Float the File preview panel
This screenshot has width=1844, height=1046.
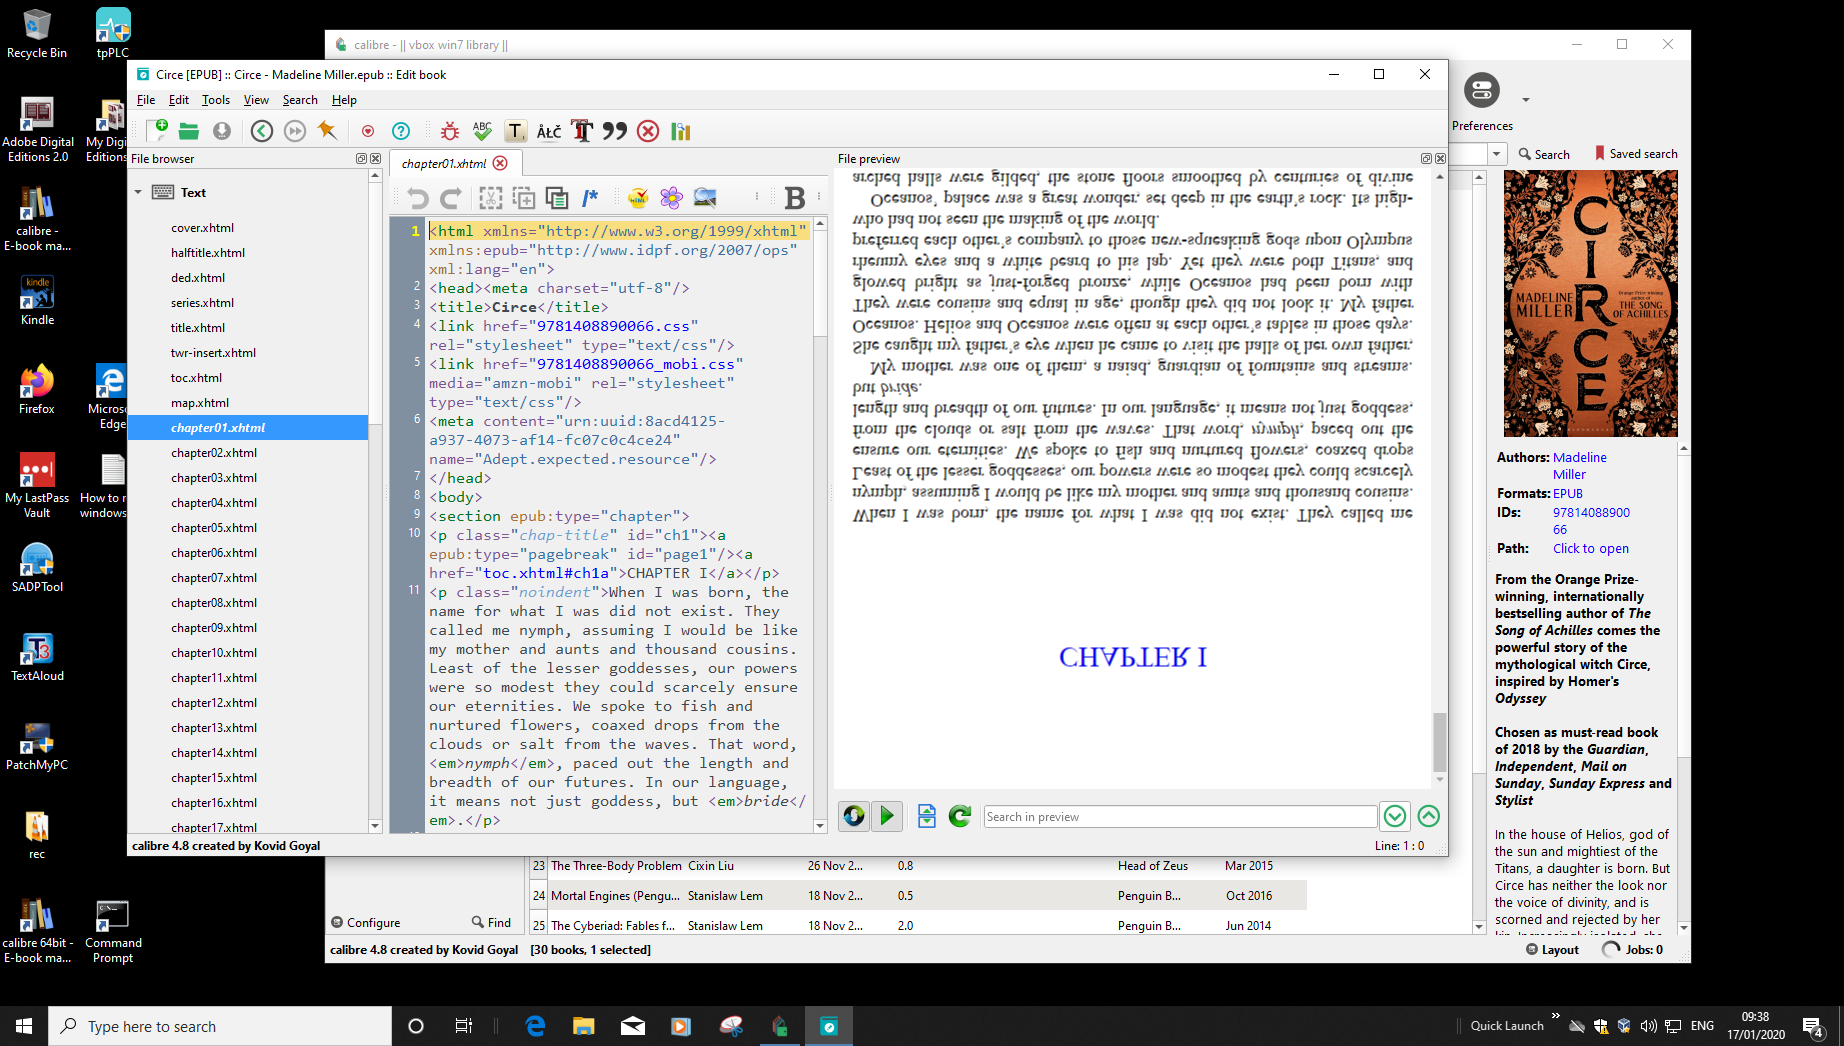(1426, 158)
